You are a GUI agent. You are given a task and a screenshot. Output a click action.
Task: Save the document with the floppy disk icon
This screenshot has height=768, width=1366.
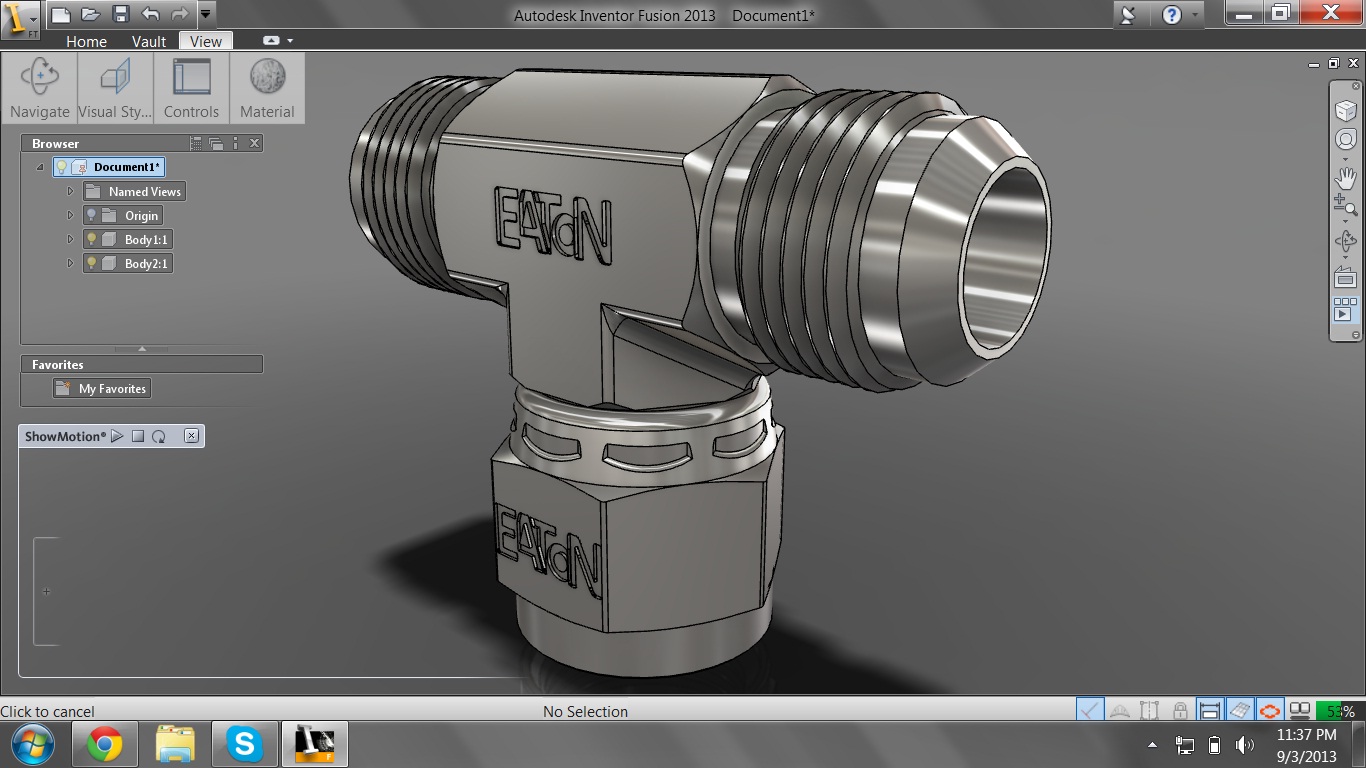[x=120, y=14]
